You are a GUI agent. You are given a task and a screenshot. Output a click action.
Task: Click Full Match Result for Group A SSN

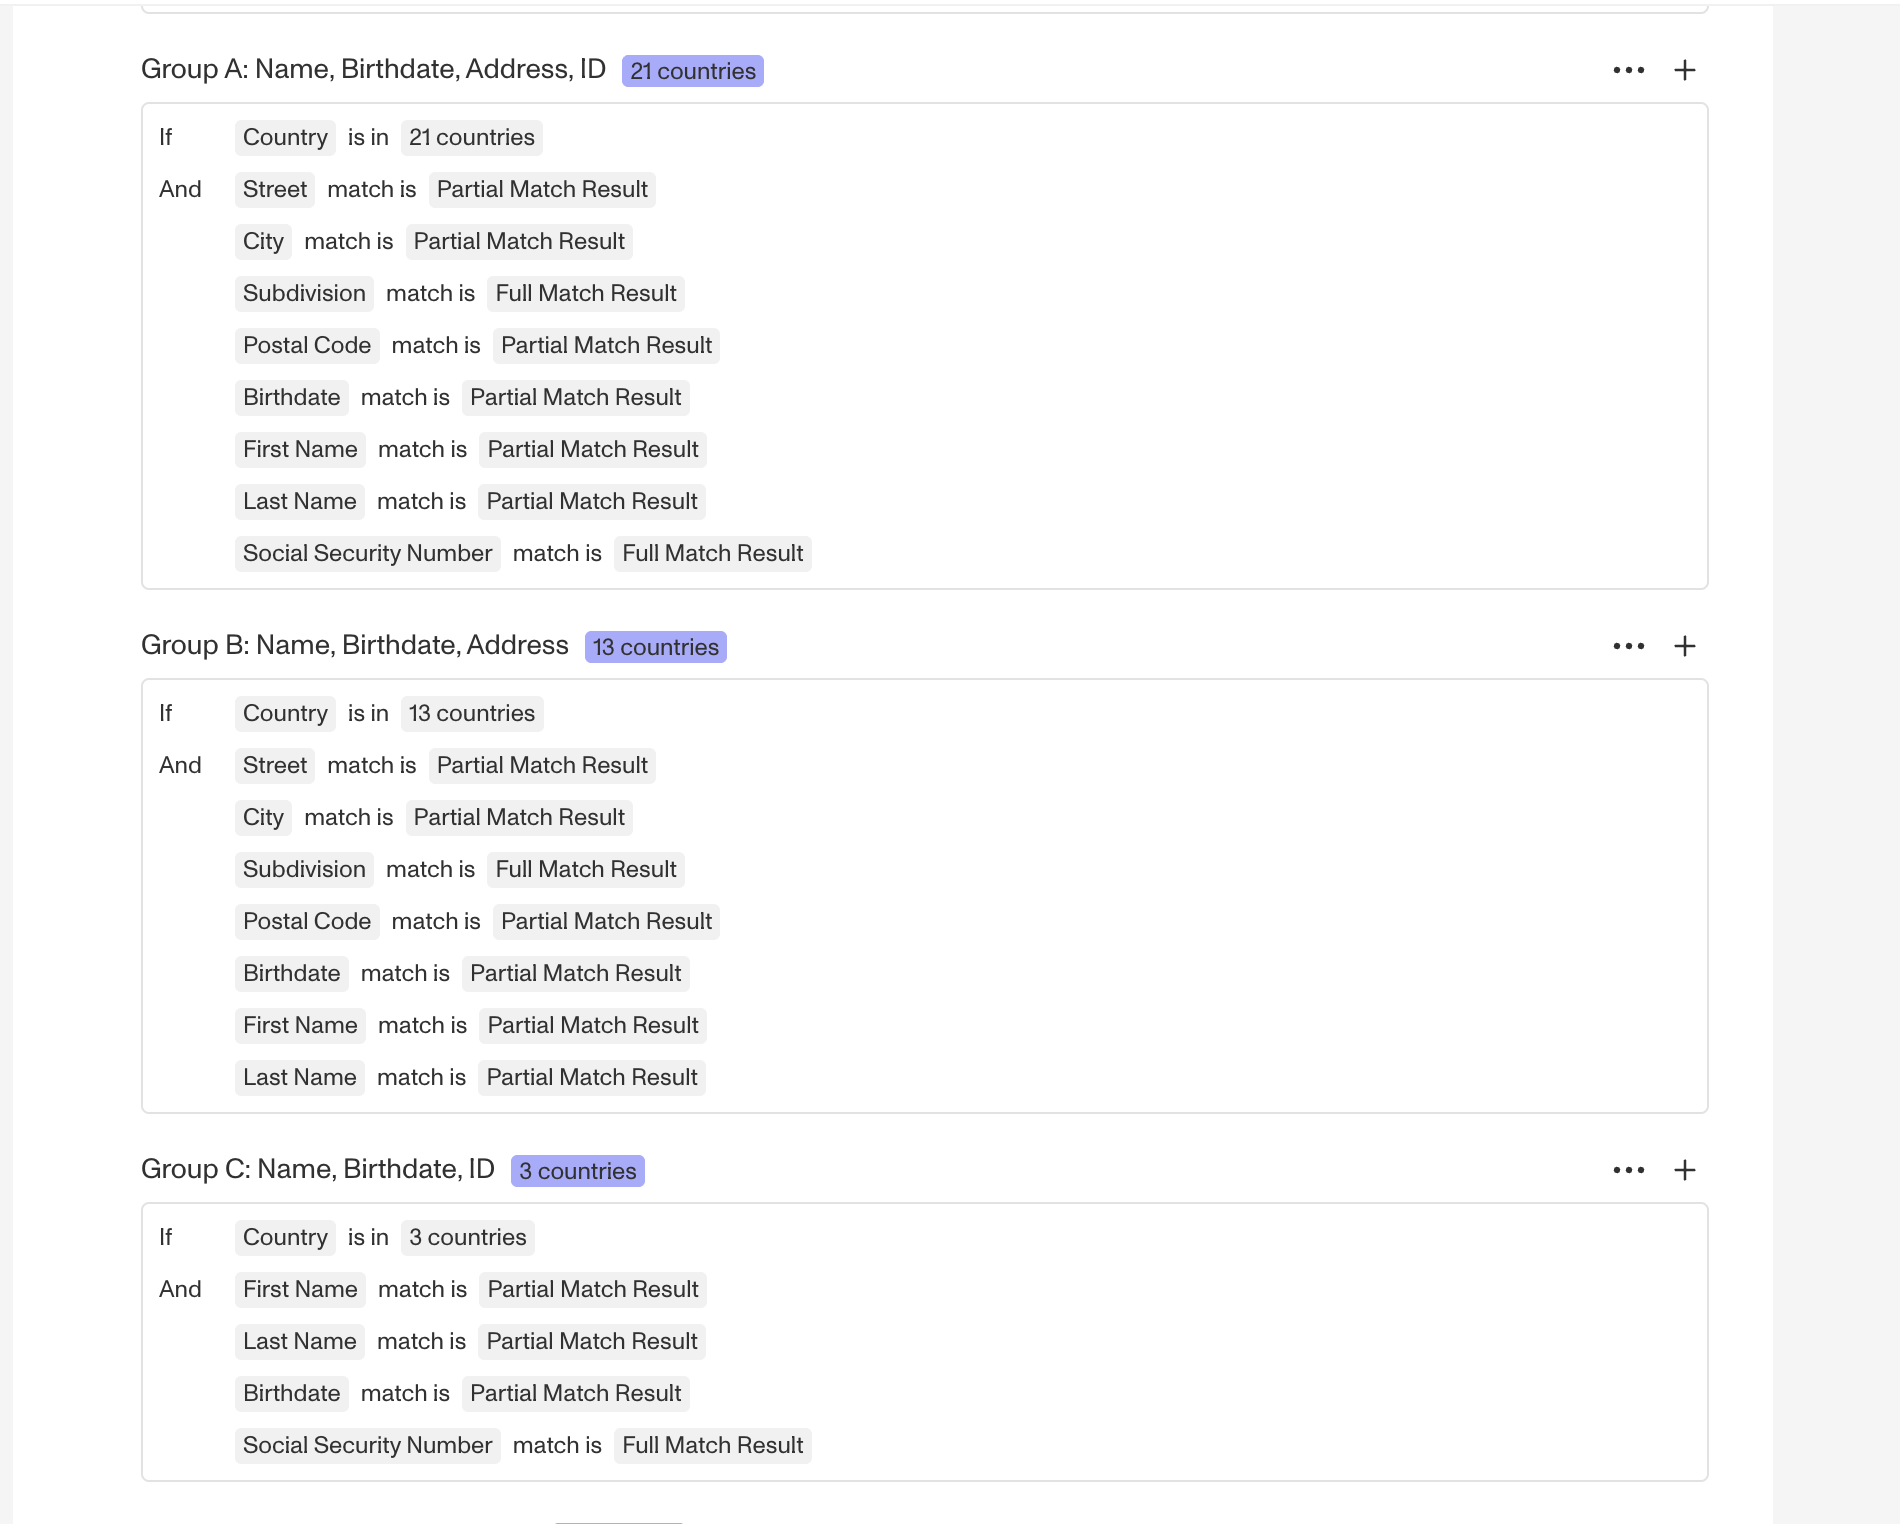click(x=711, y=553)
